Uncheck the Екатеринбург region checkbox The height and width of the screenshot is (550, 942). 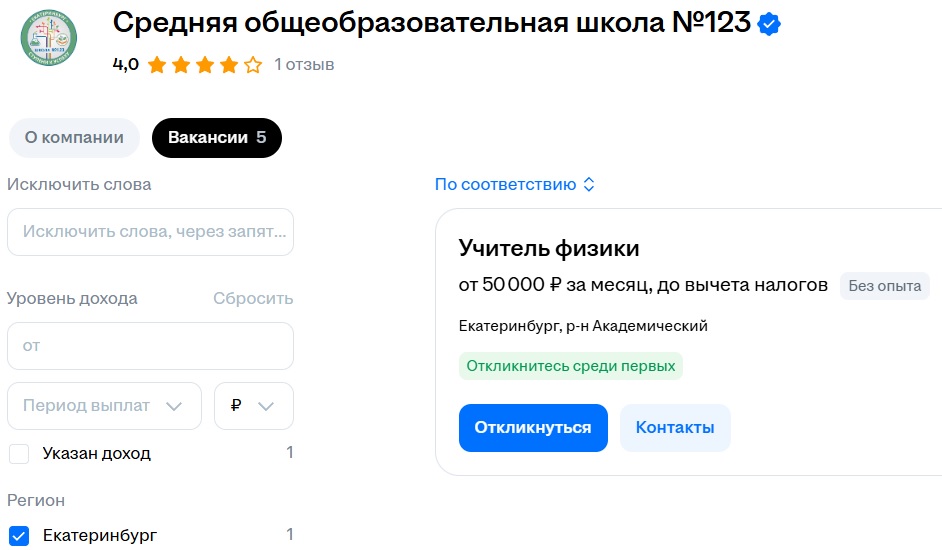coord(19,536)
